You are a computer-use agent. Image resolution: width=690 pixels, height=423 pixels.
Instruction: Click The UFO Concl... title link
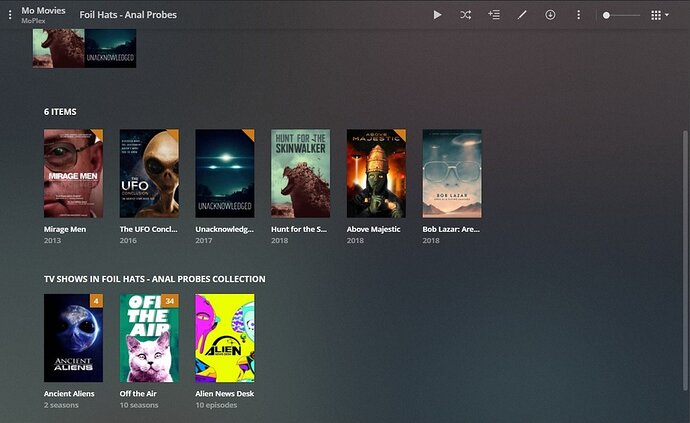pos(148,229)
